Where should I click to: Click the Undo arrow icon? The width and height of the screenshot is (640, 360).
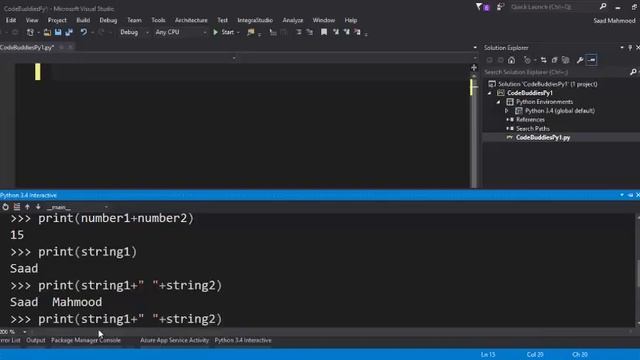coord(84,32)
